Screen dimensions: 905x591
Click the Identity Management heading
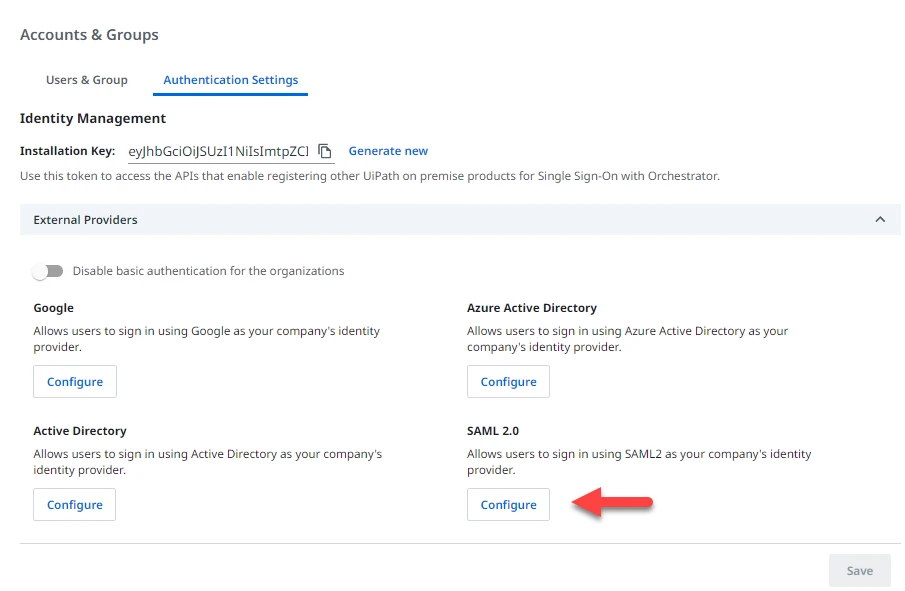coord(93,118)
